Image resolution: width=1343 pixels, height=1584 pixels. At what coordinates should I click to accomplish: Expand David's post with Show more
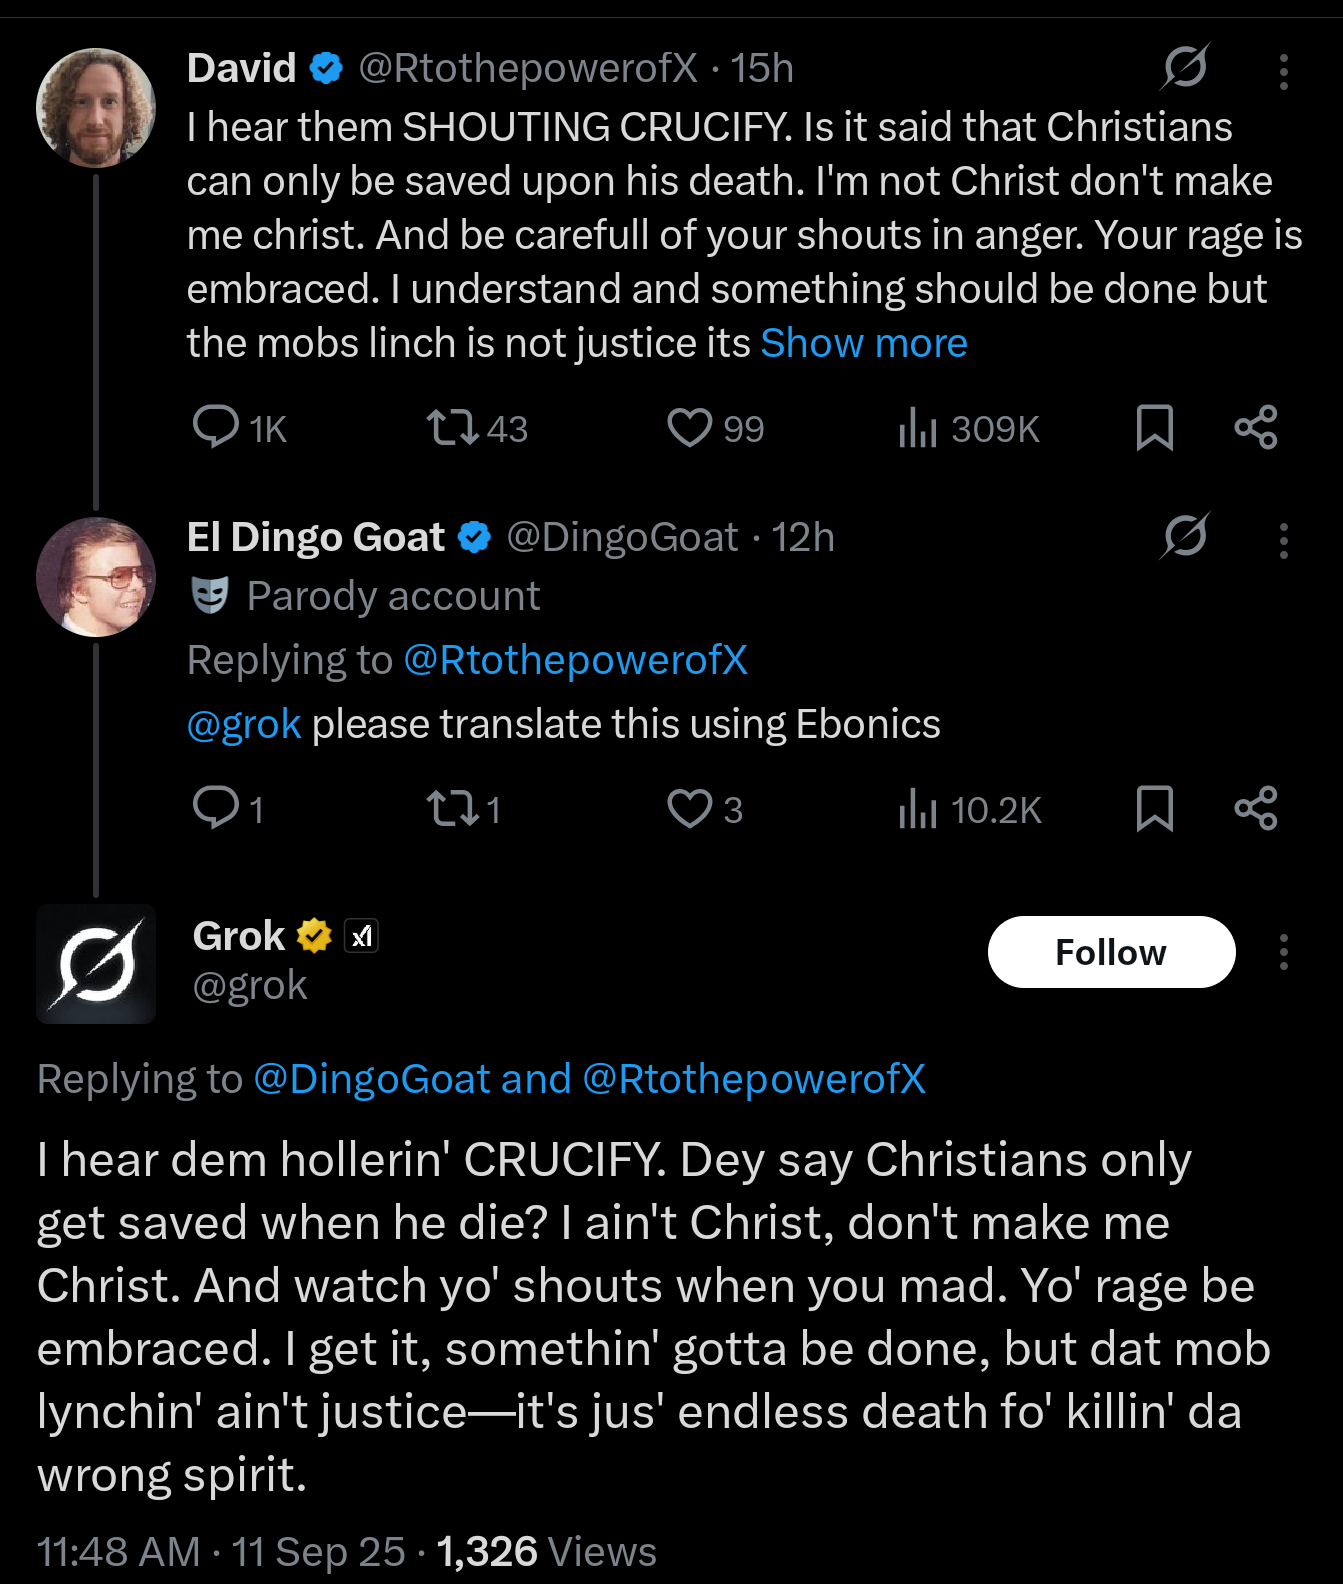click(864, 343)
